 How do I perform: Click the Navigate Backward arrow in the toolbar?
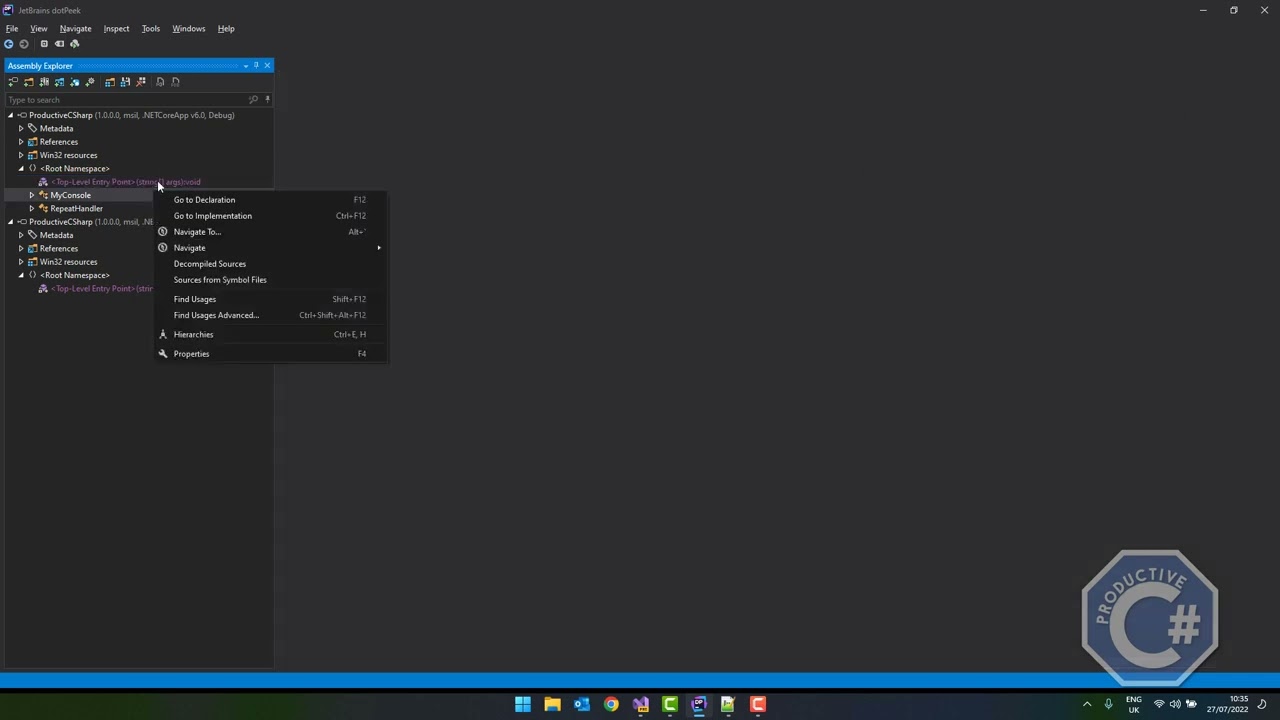coord(9,44)
